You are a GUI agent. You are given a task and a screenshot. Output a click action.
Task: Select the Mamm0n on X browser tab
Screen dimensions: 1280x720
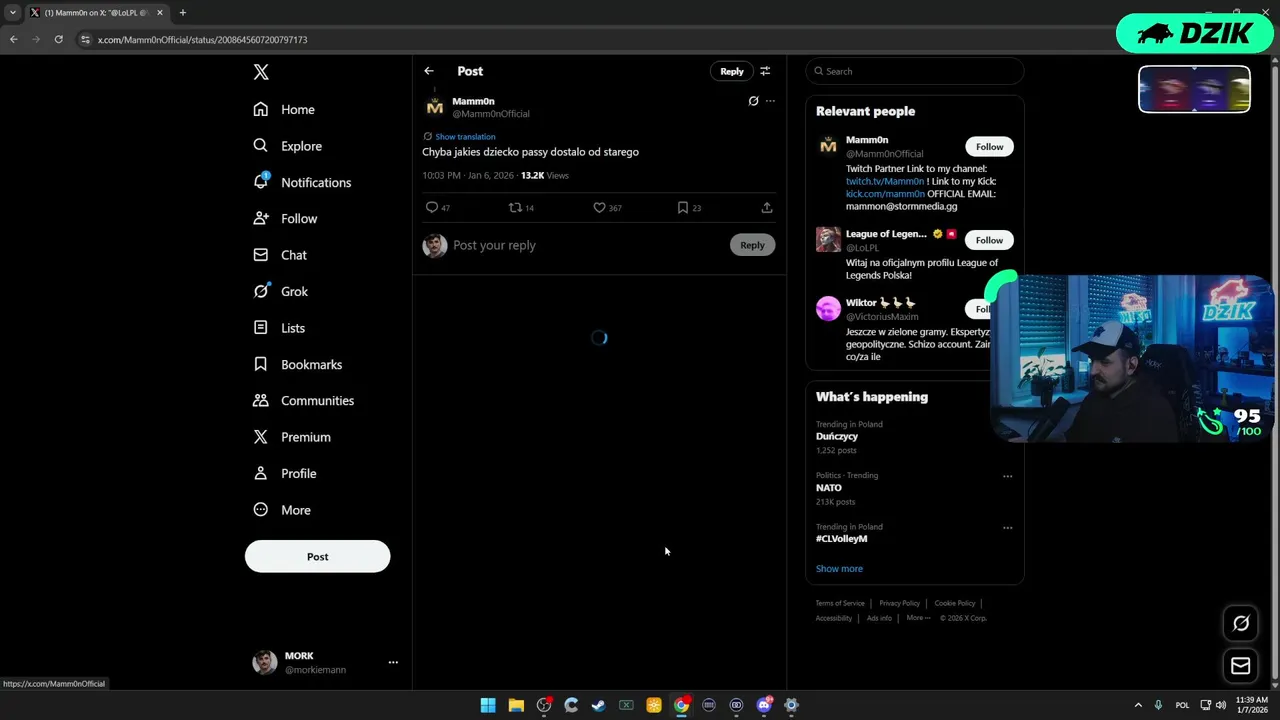point(97,13)
